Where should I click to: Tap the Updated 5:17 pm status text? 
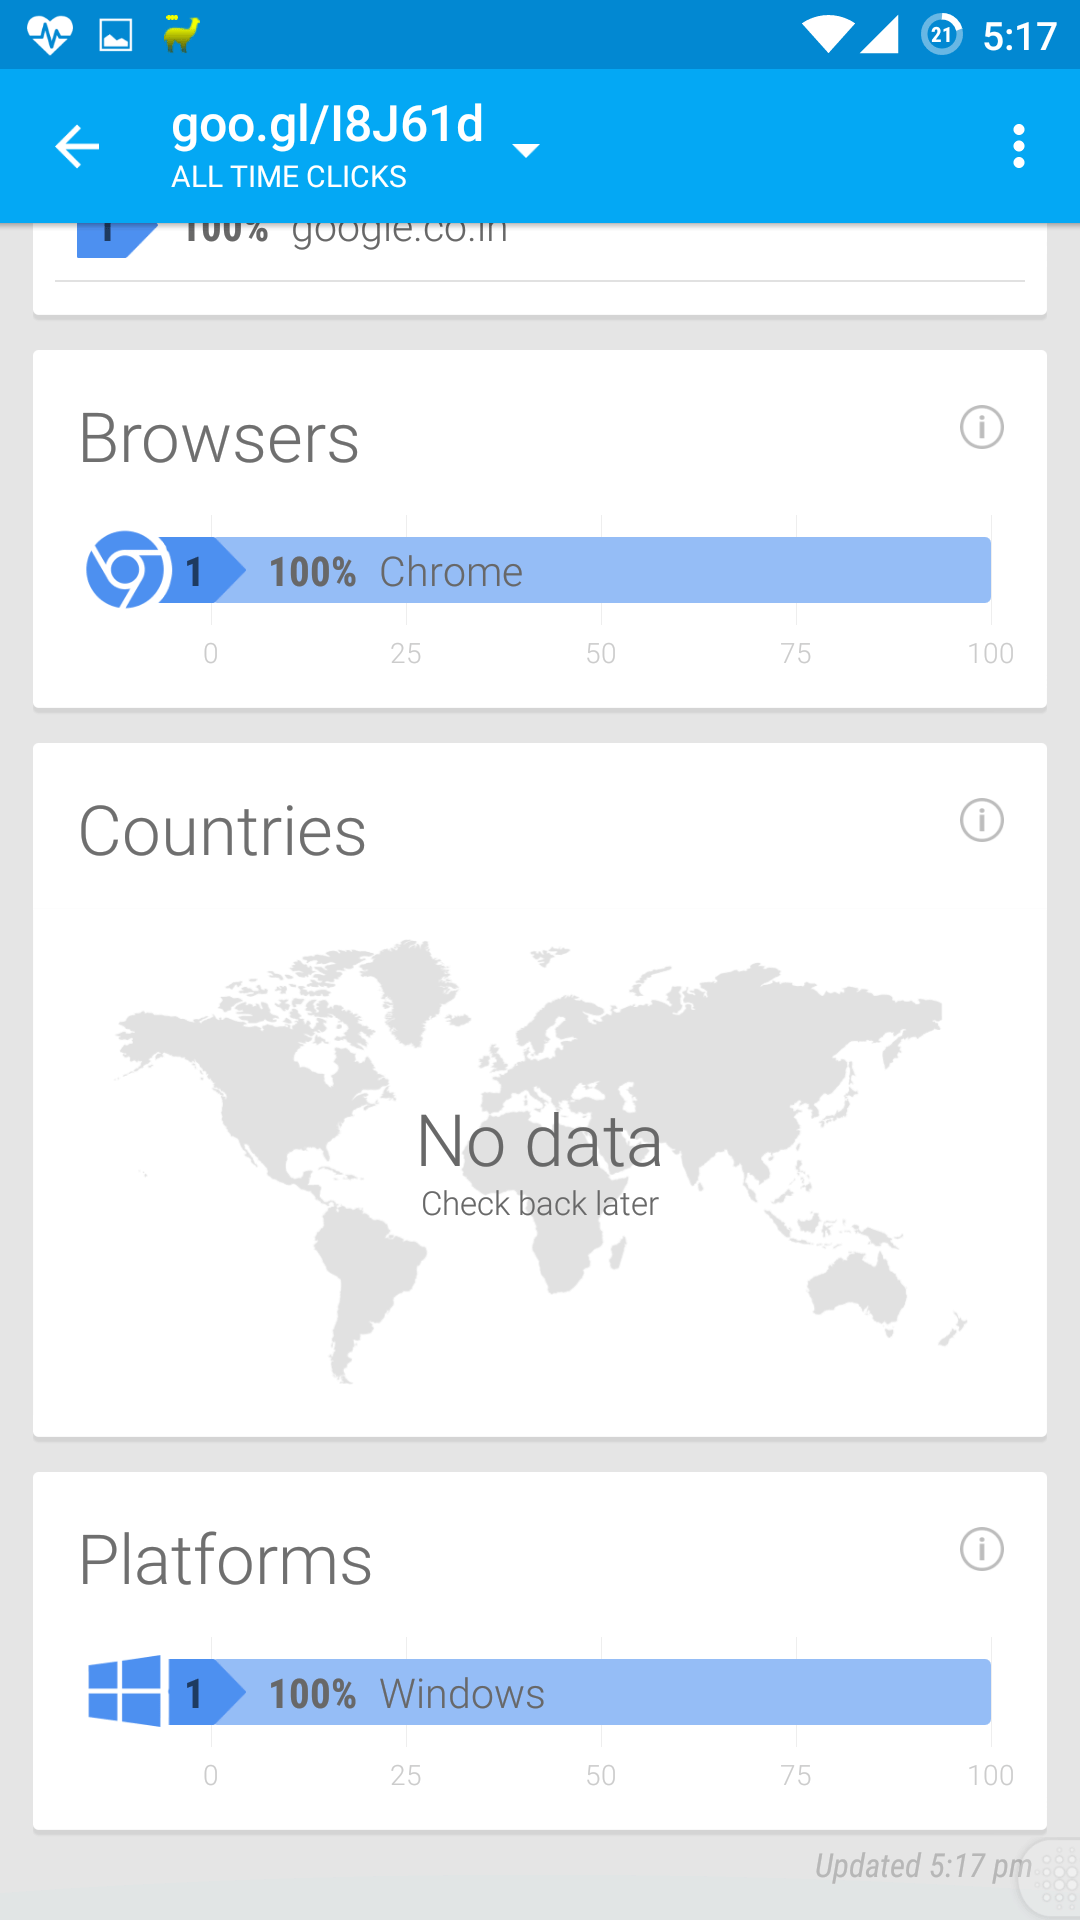coord(923,1866)
